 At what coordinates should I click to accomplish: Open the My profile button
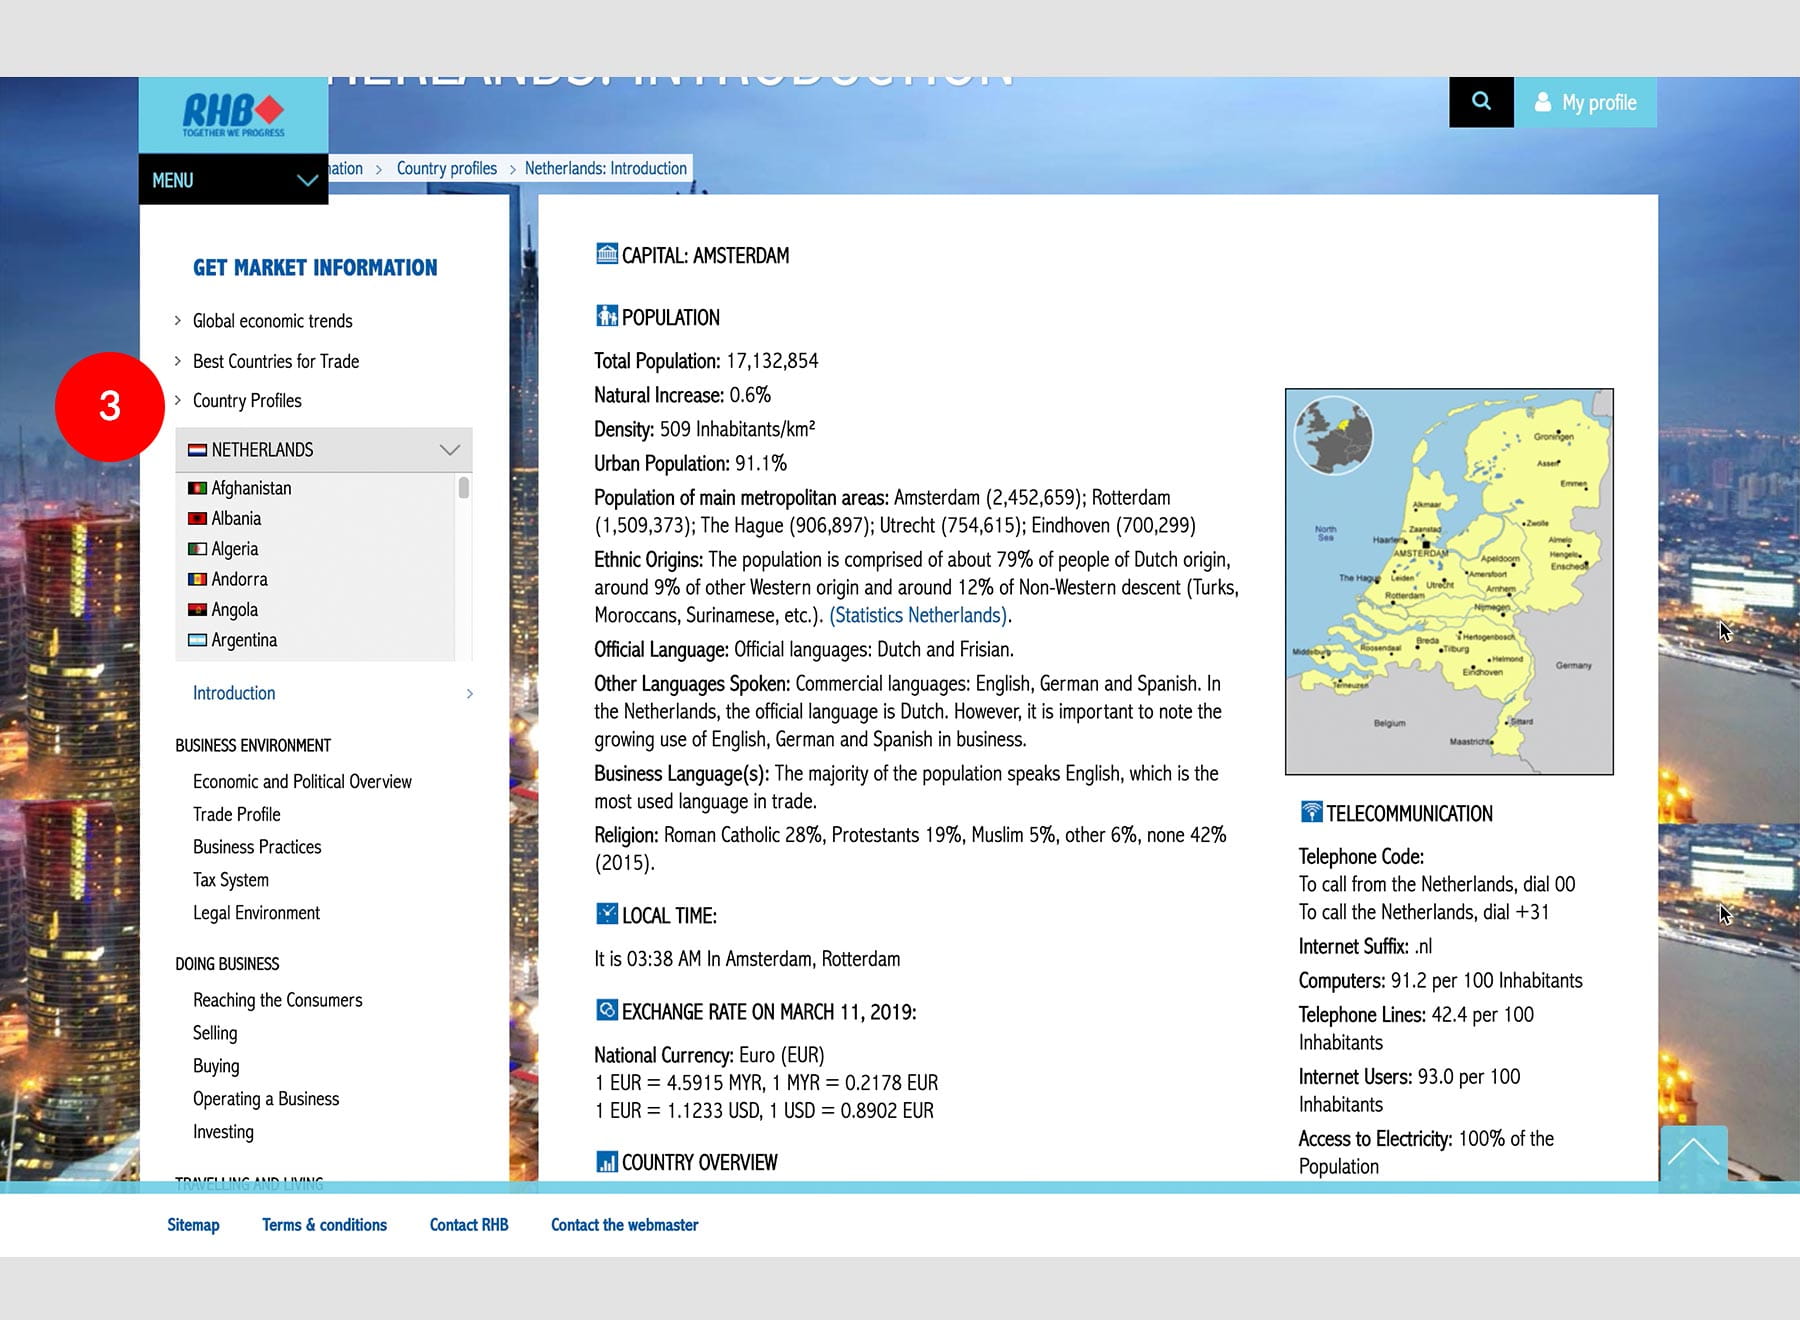click(x=1585, y=102)
